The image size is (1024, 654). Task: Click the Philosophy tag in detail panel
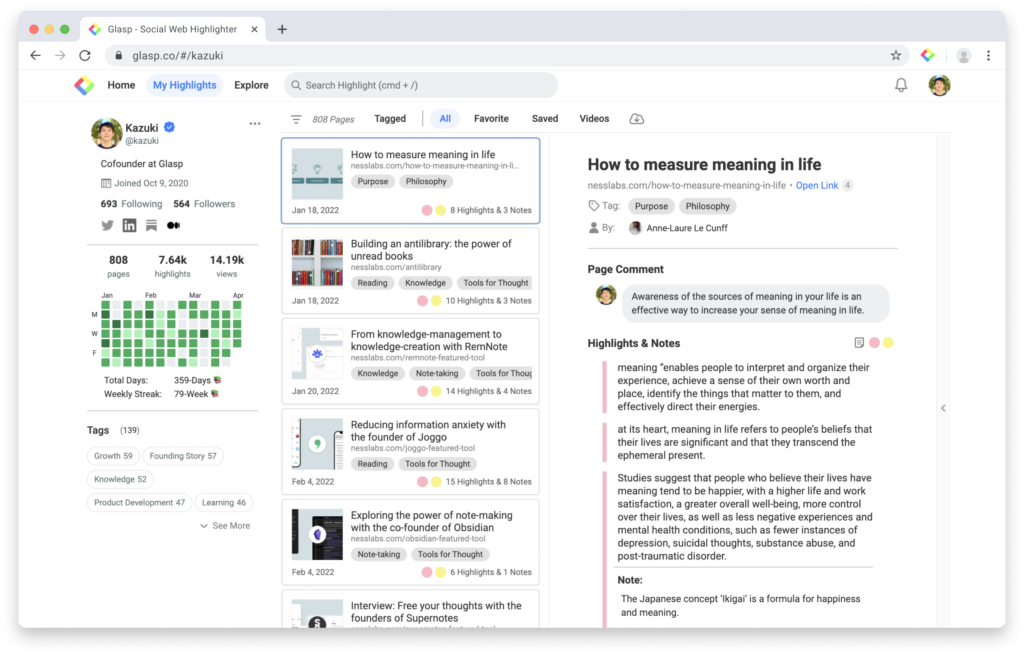coord(707,206)
